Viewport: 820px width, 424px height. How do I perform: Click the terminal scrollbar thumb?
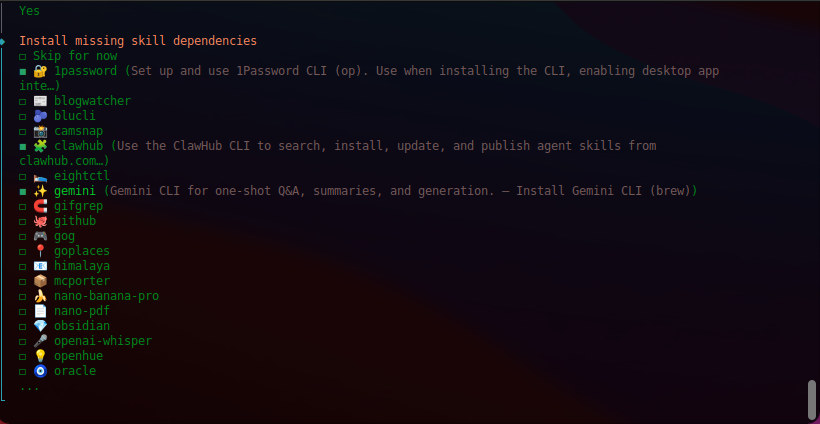[x=812, y=400]
